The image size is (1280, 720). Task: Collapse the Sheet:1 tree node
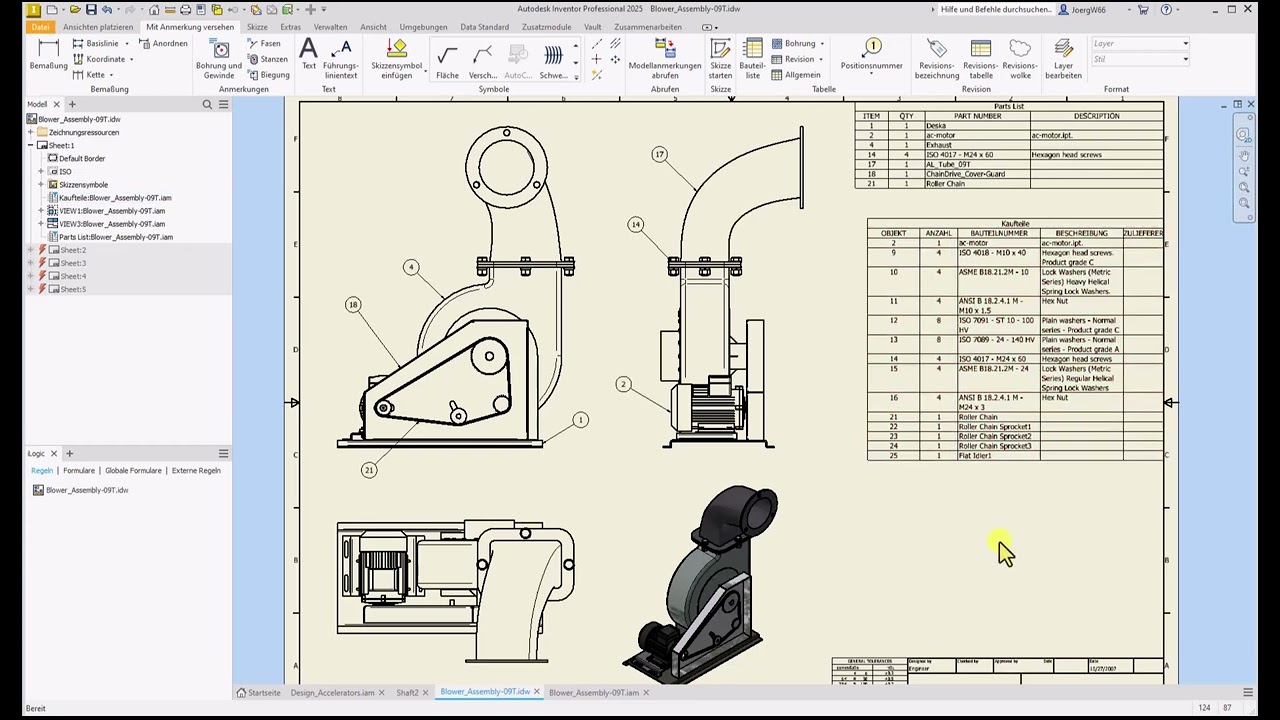pos(31,145)
